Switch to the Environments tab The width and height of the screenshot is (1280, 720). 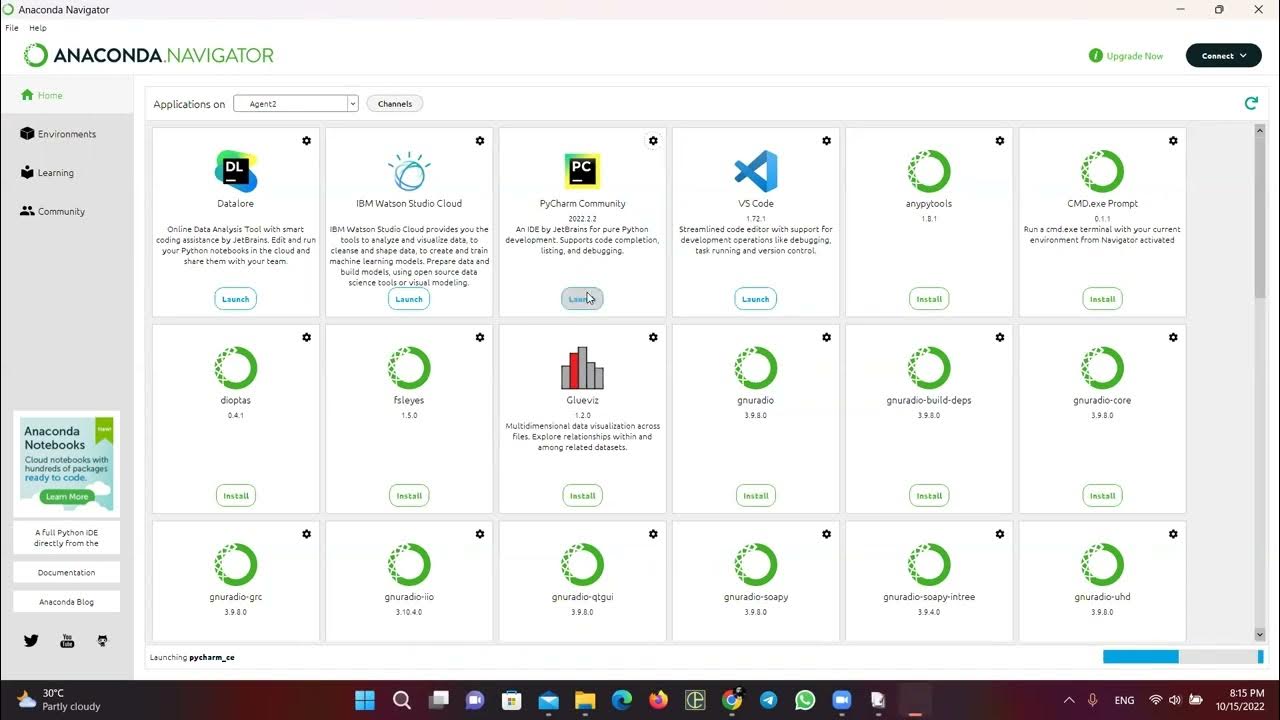[66, 134]
